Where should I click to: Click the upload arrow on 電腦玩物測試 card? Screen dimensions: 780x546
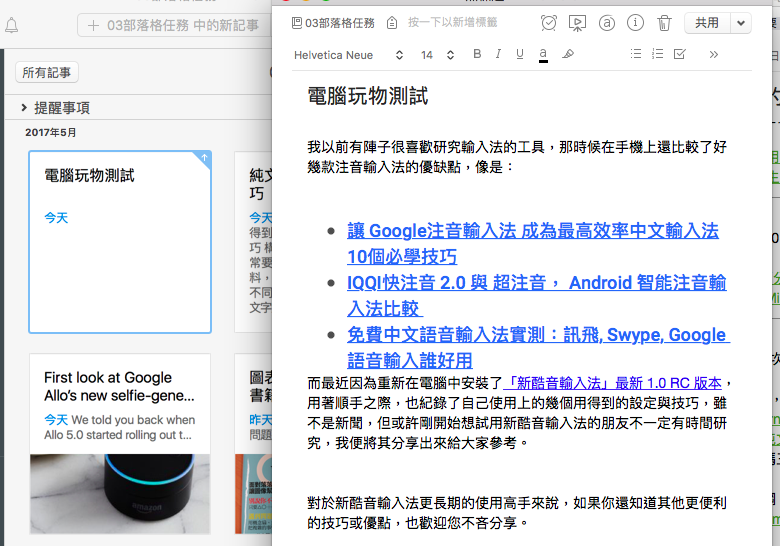(x=204, y=158)
